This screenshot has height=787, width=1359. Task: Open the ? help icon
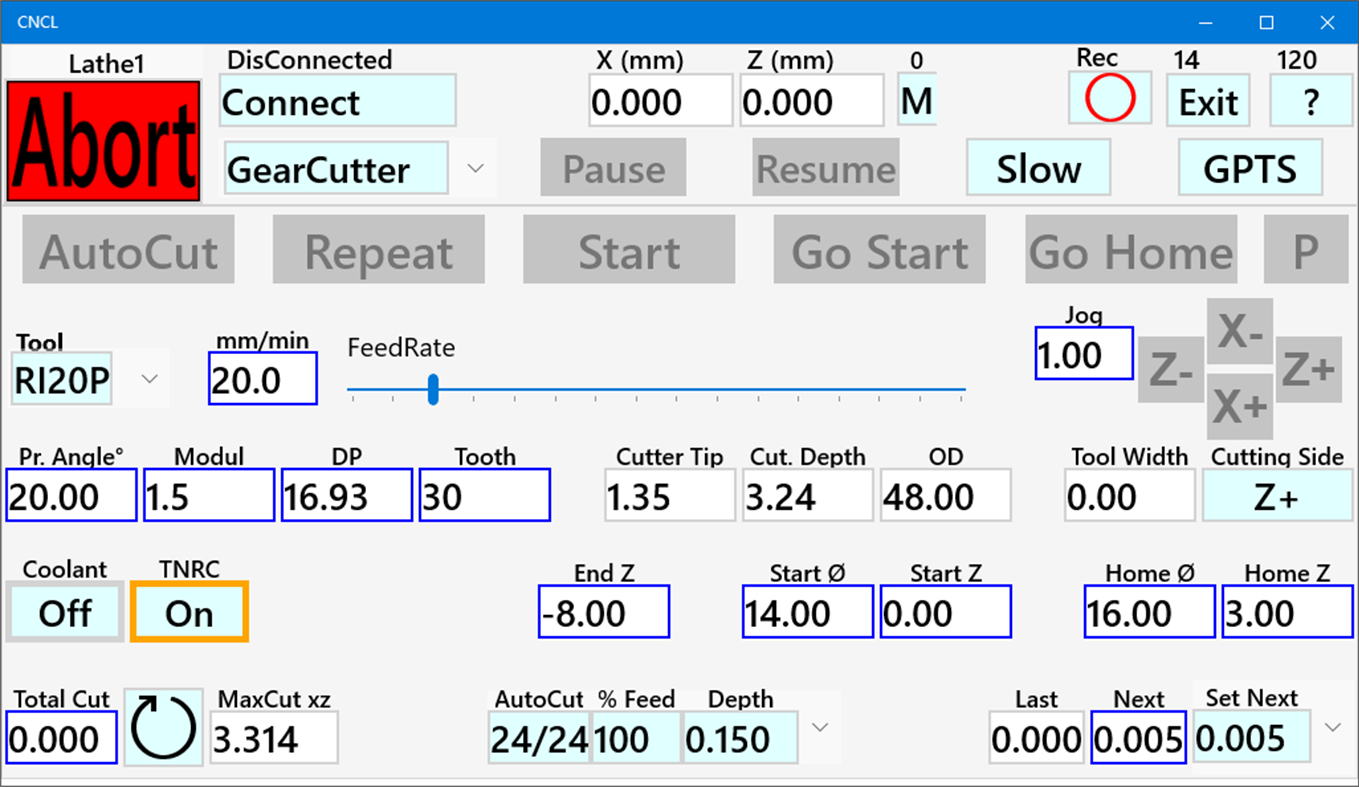tap(1311, 99)
